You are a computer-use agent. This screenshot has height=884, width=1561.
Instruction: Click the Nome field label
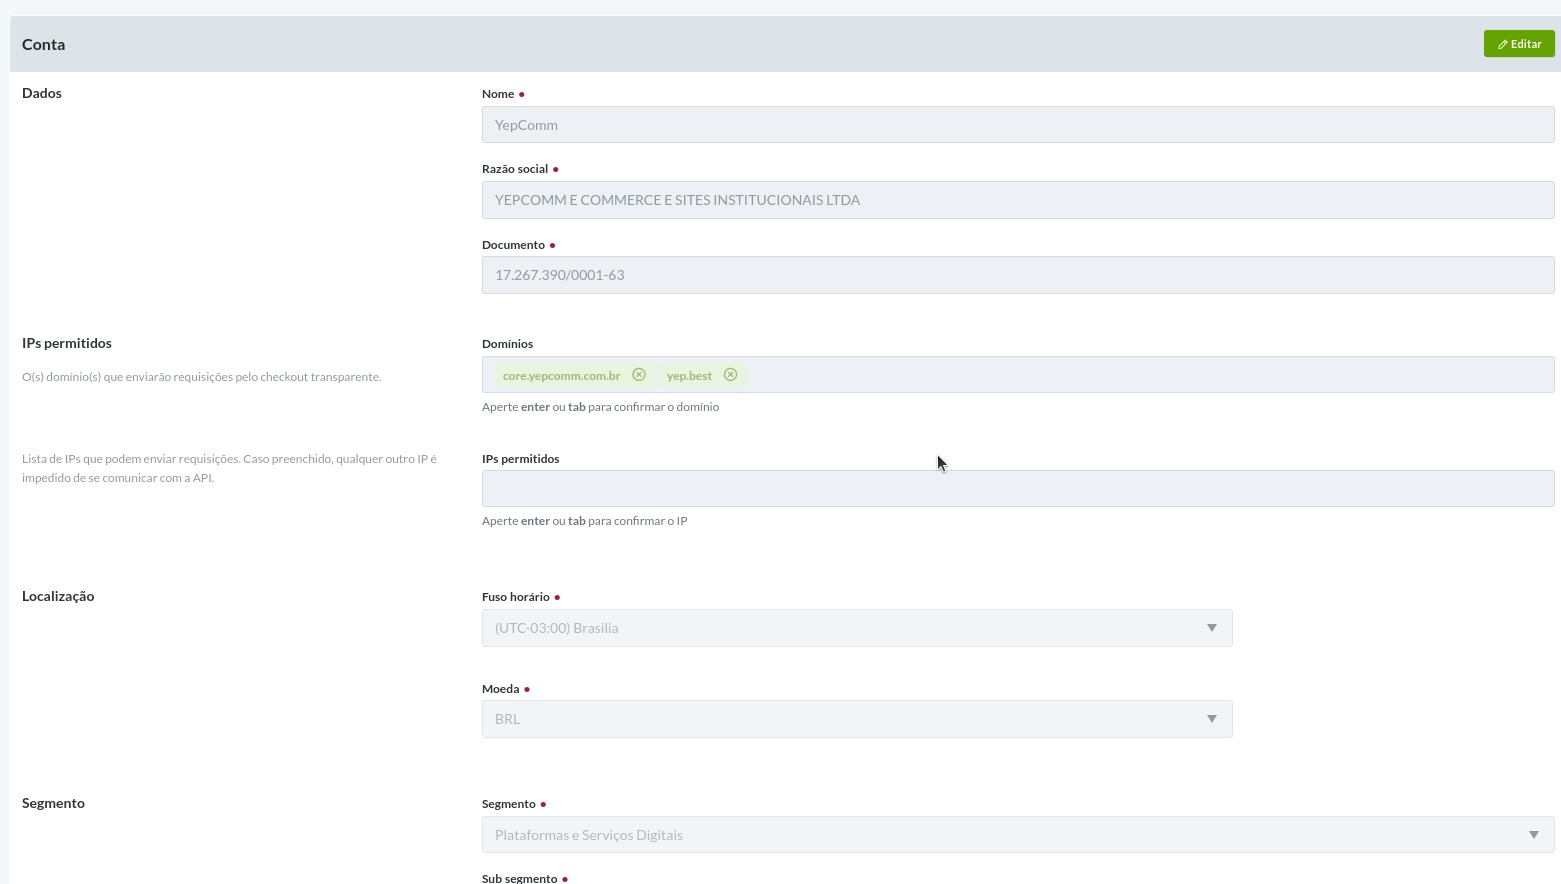[498, 94]
